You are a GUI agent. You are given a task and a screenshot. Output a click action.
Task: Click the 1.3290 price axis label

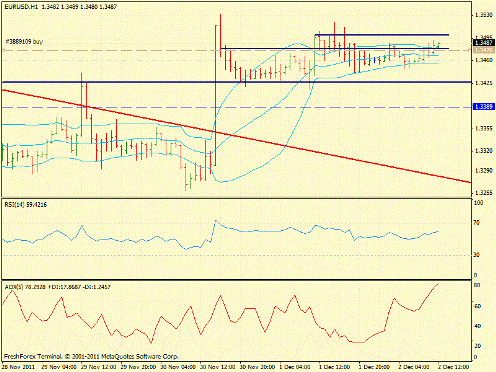coord(484,171)
